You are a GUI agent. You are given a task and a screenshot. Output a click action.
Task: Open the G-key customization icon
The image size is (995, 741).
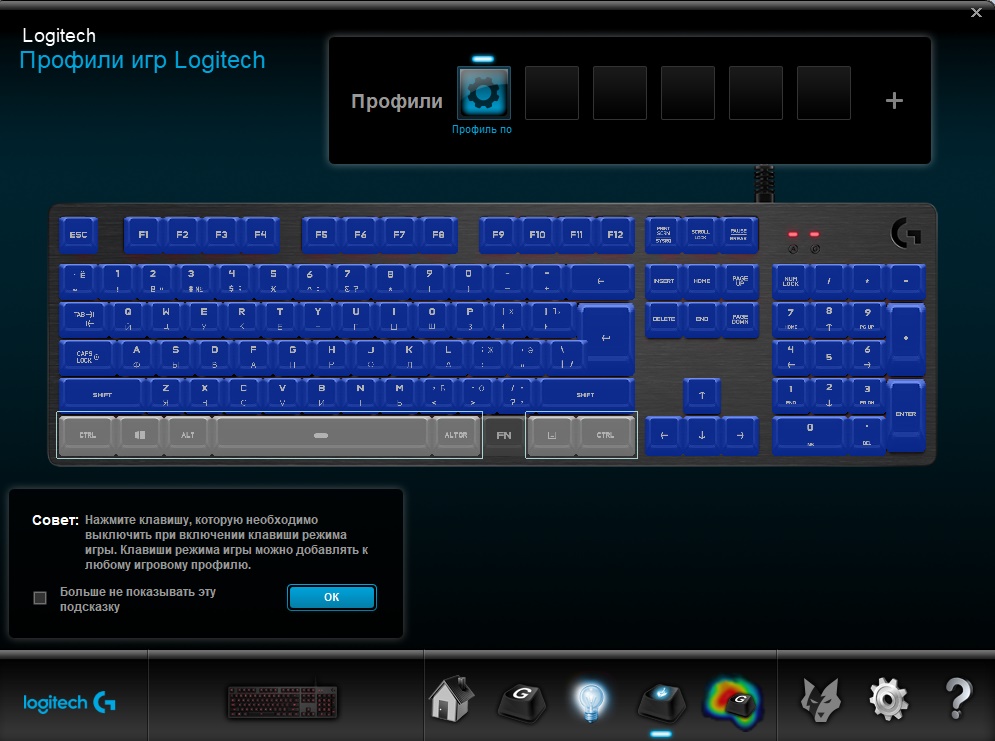(522, 702)
